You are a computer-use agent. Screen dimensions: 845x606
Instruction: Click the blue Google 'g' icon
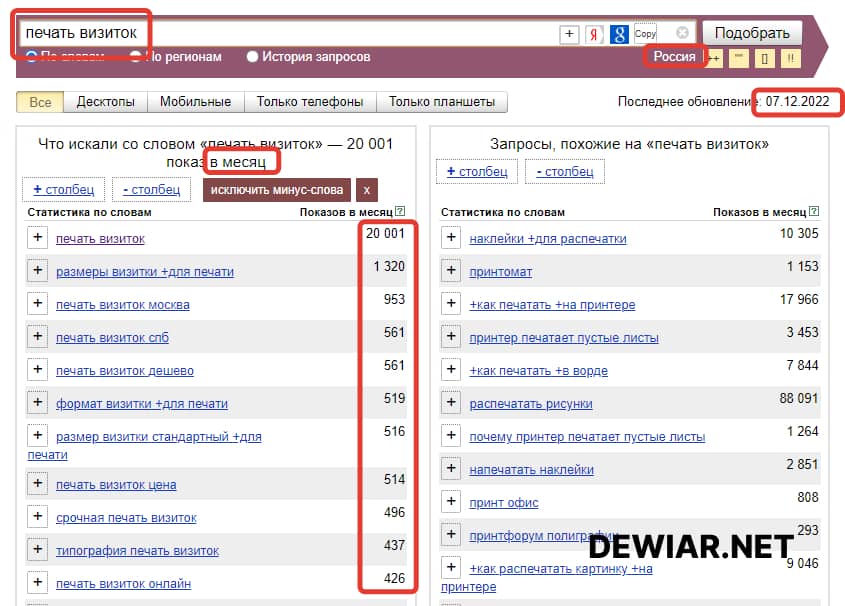coord(620,34)
